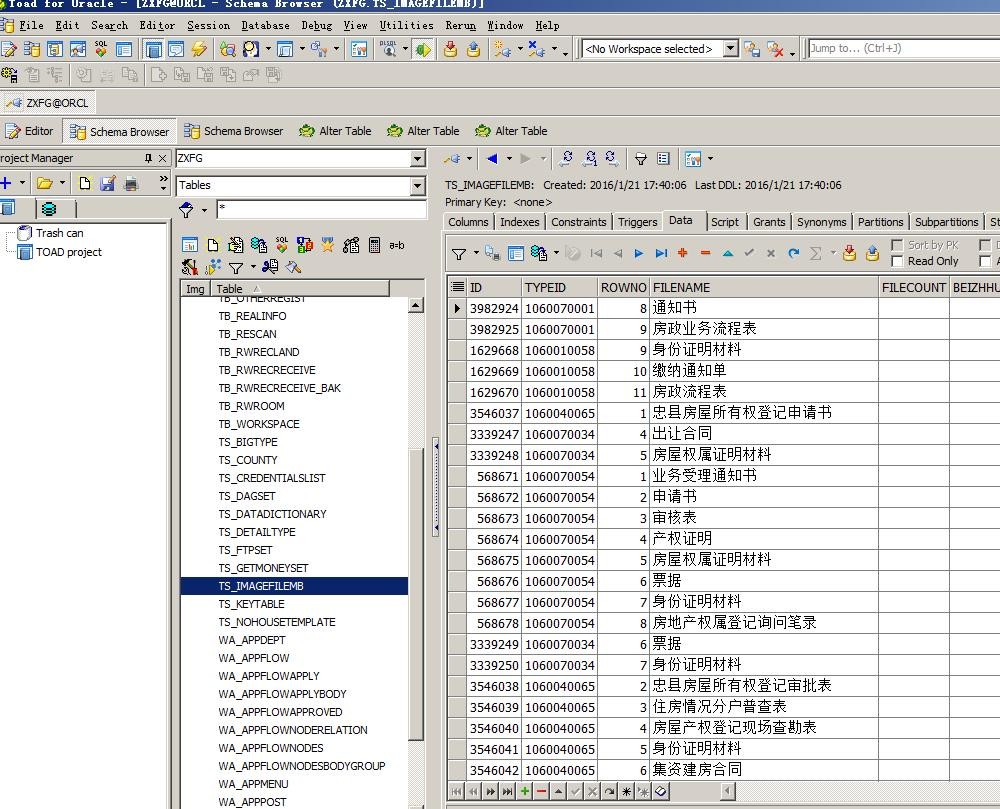1000x809 pixels.
Task: Switch to the Editor window tab
Action: (30, 131)
